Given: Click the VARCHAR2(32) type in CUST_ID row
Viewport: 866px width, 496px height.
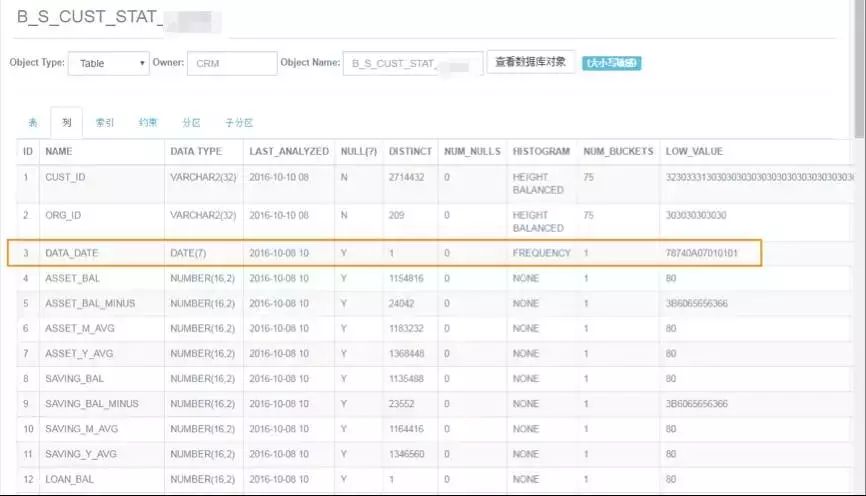Looking at the screenshot, I should coord(203,177).
